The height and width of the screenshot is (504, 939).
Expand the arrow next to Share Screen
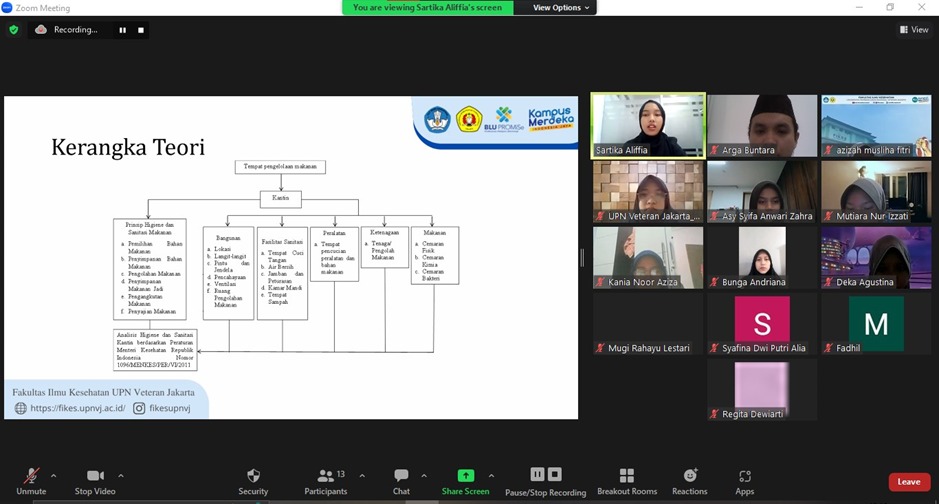[491, 475]
